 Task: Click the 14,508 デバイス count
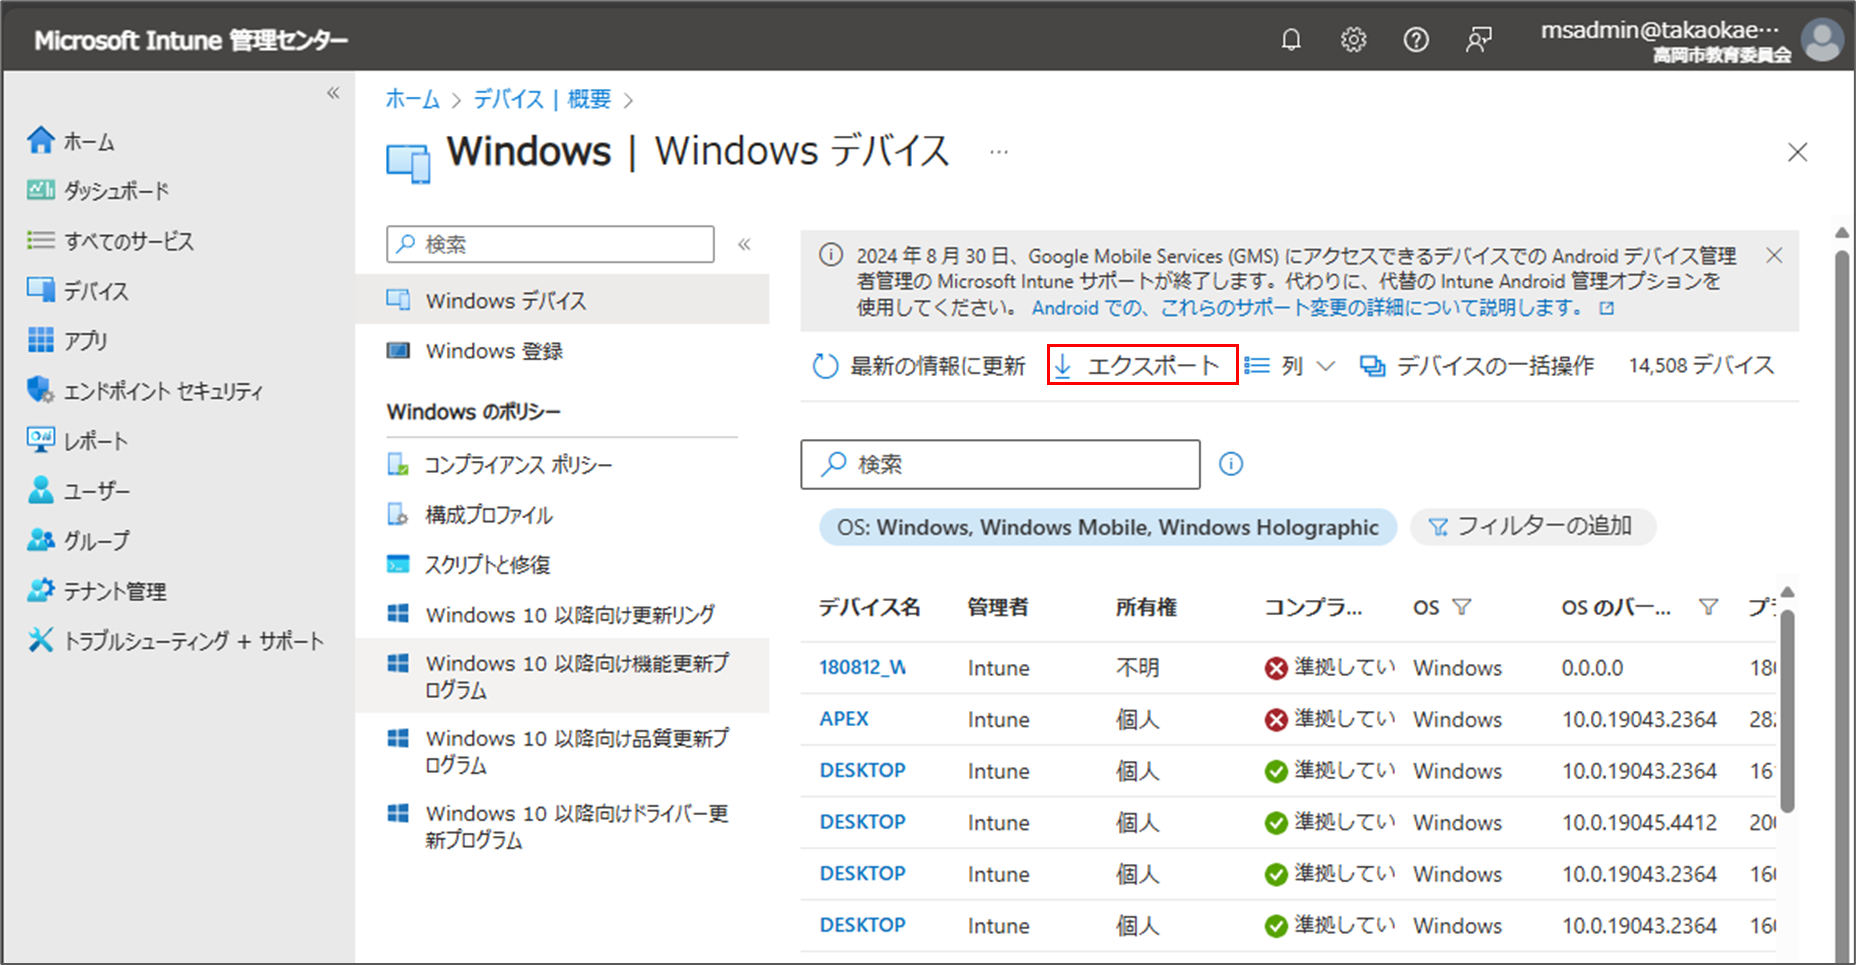(x=1701, y=366)
